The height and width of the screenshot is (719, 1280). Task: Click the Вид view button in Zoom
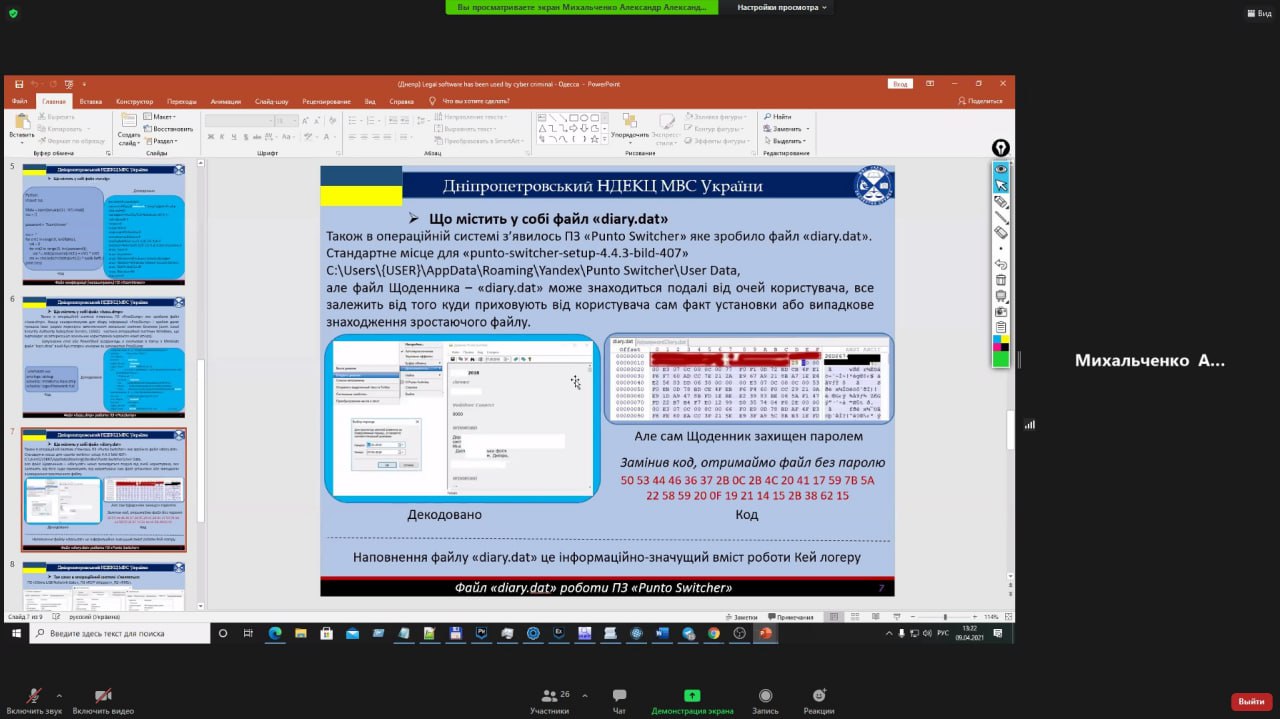coord(1258,13)
